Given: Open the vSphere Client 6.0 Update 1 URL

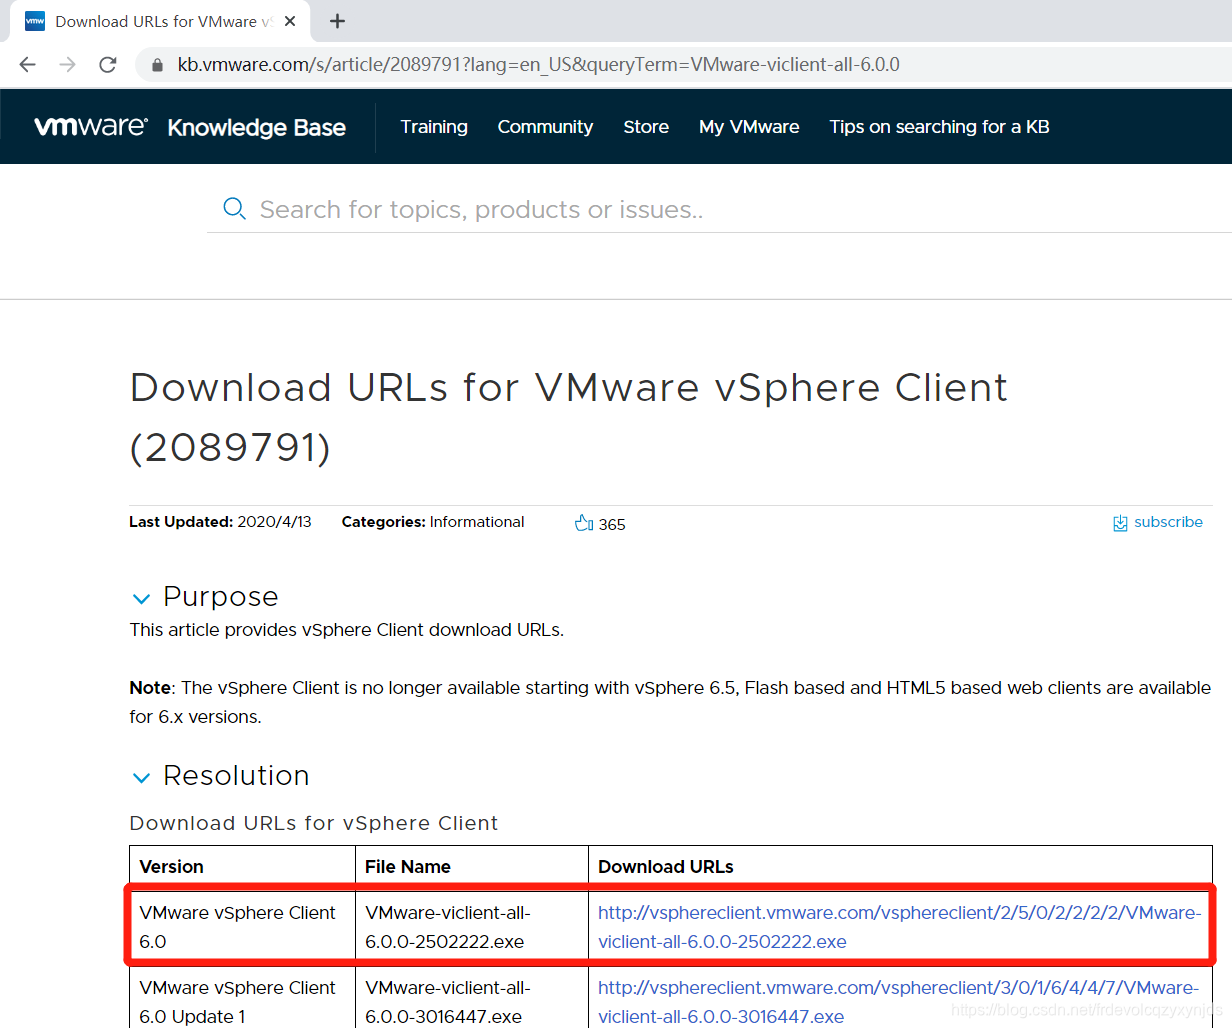Looking at the screenshot, I should [x=899, y=1002].
